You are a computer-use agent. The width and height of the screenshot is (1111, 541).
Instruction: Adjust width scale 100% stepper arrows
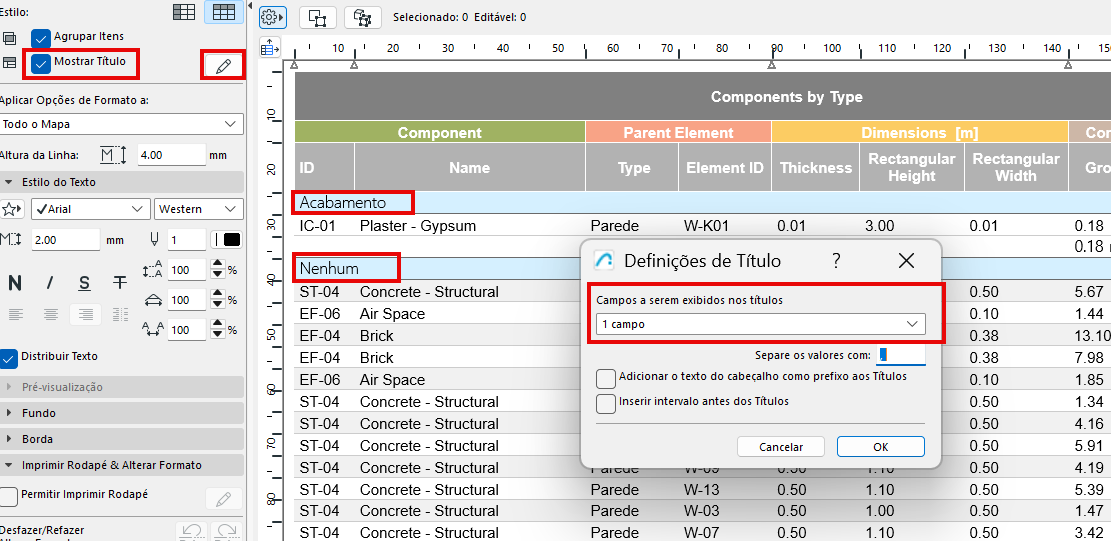[x=218, y=300]
